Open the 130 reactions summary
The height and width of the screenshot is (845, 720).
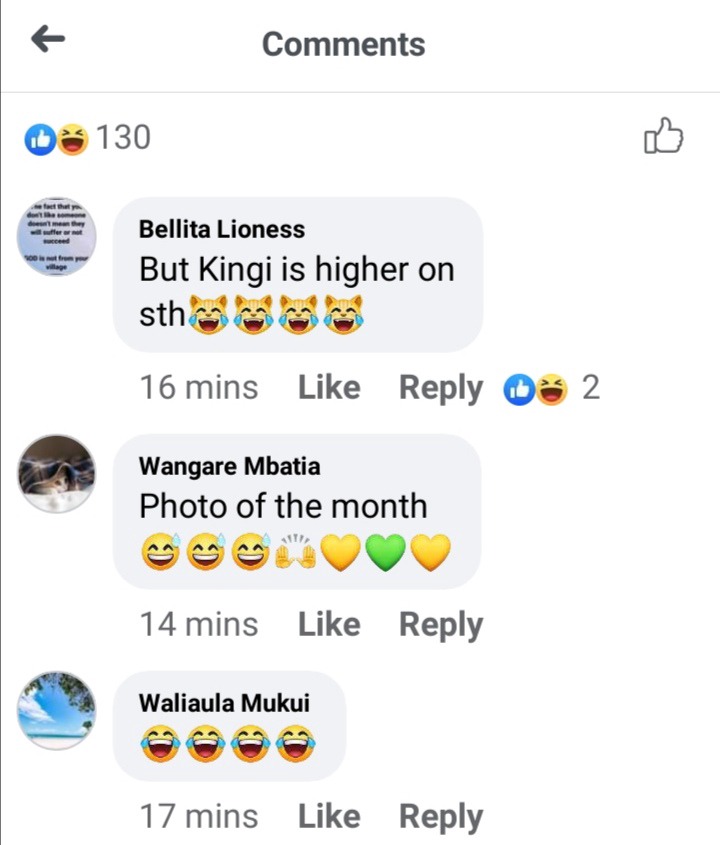[88, 138]
